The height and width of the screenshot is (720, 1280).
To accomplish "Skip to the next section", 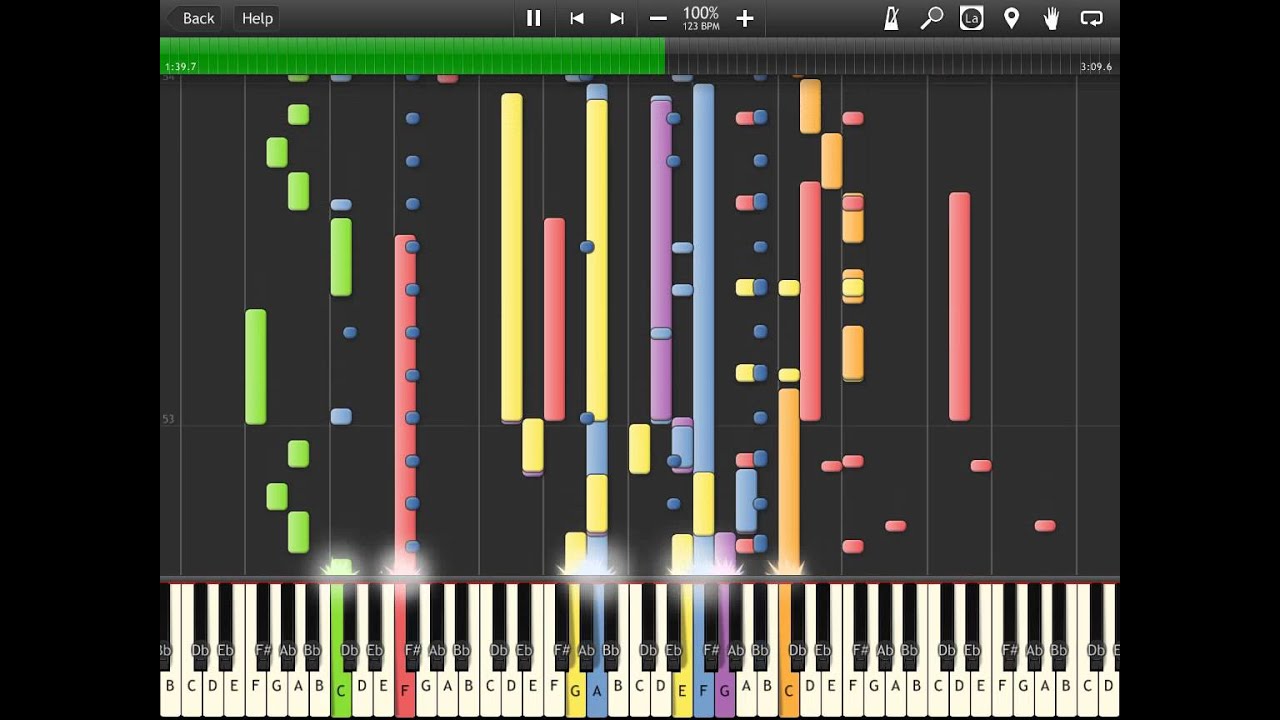I will point(617,18).
